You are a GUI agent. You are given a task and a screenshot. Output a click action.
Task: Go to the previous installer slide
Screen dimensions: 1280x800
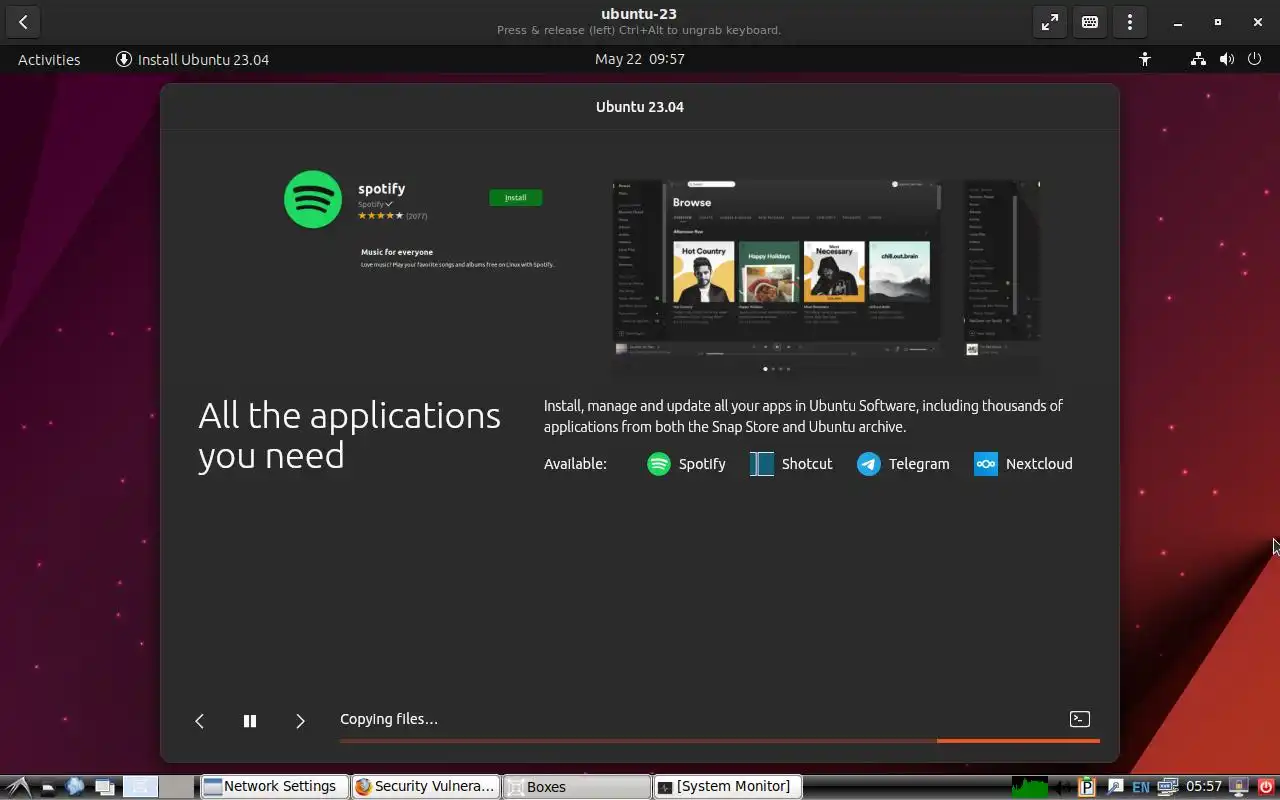tap(200, 721)
